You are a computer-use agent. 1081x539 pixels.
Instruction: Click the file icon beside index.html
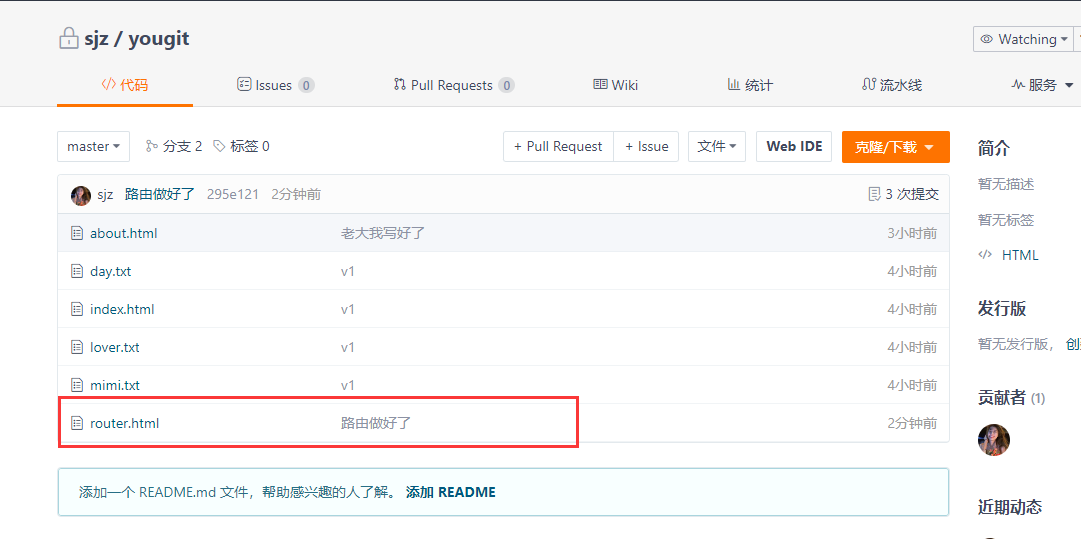[77, 309]
